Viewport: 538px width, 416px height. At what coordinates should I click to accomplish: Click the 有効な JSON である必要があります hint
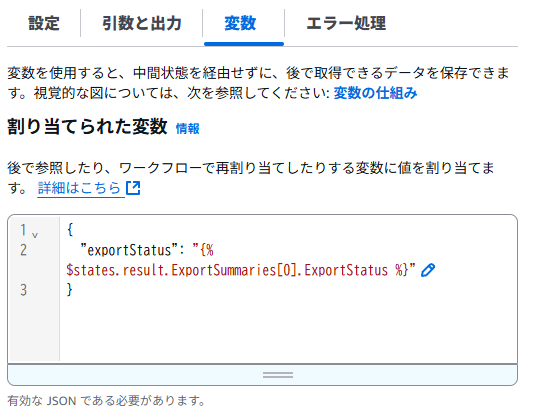pos(106,401)
